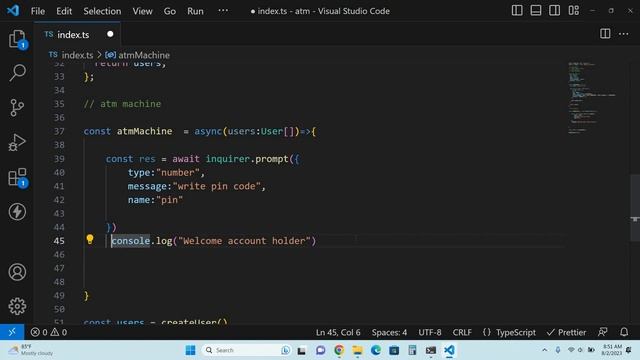Click the "write pin code" string on line 41
The height and width of the screenshot is (360, 640).
(x=216, y=186)
